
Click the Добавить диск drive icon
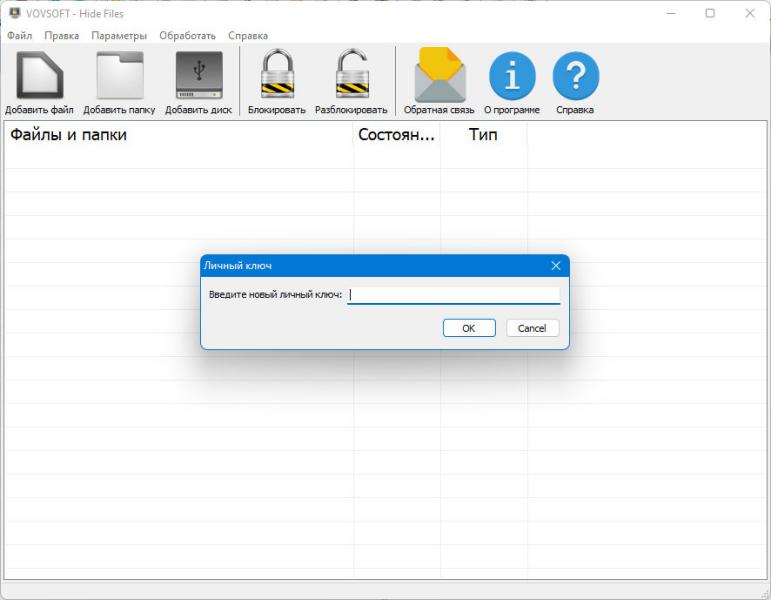point(199,77)
